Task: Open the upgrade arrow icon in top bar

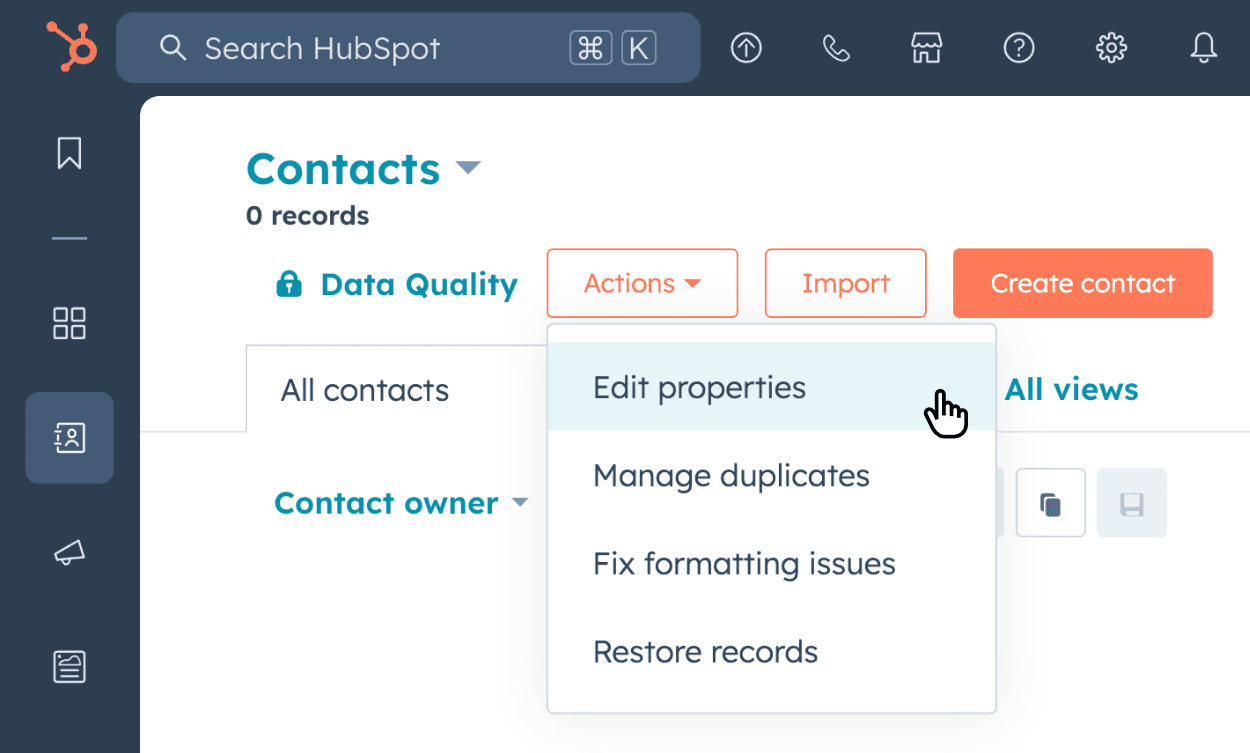Action: (746, 48)
